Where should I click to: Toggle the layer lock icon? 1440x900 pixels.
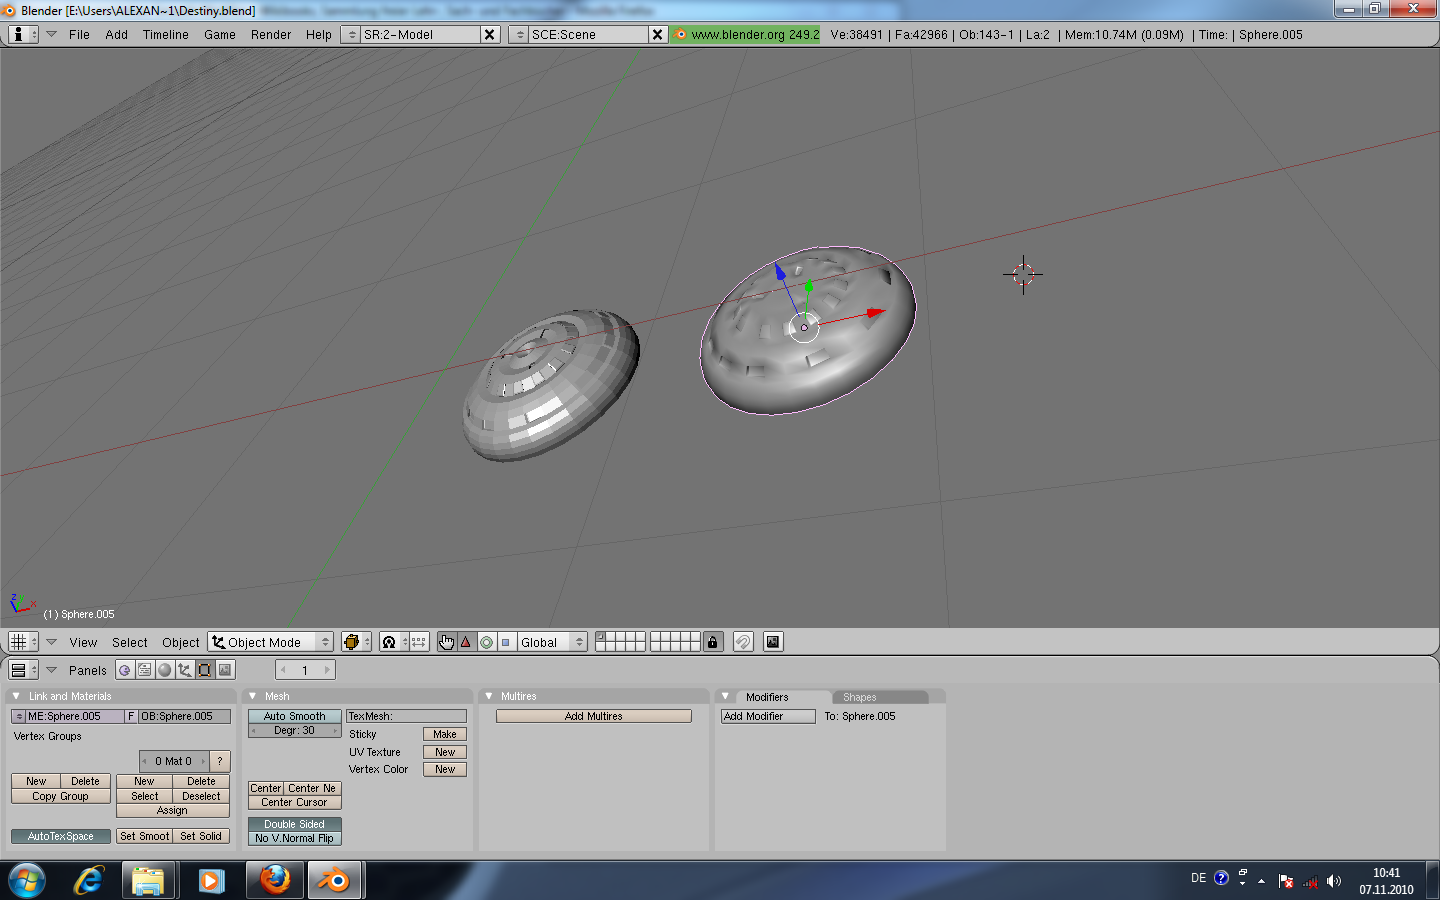(712, 642)
